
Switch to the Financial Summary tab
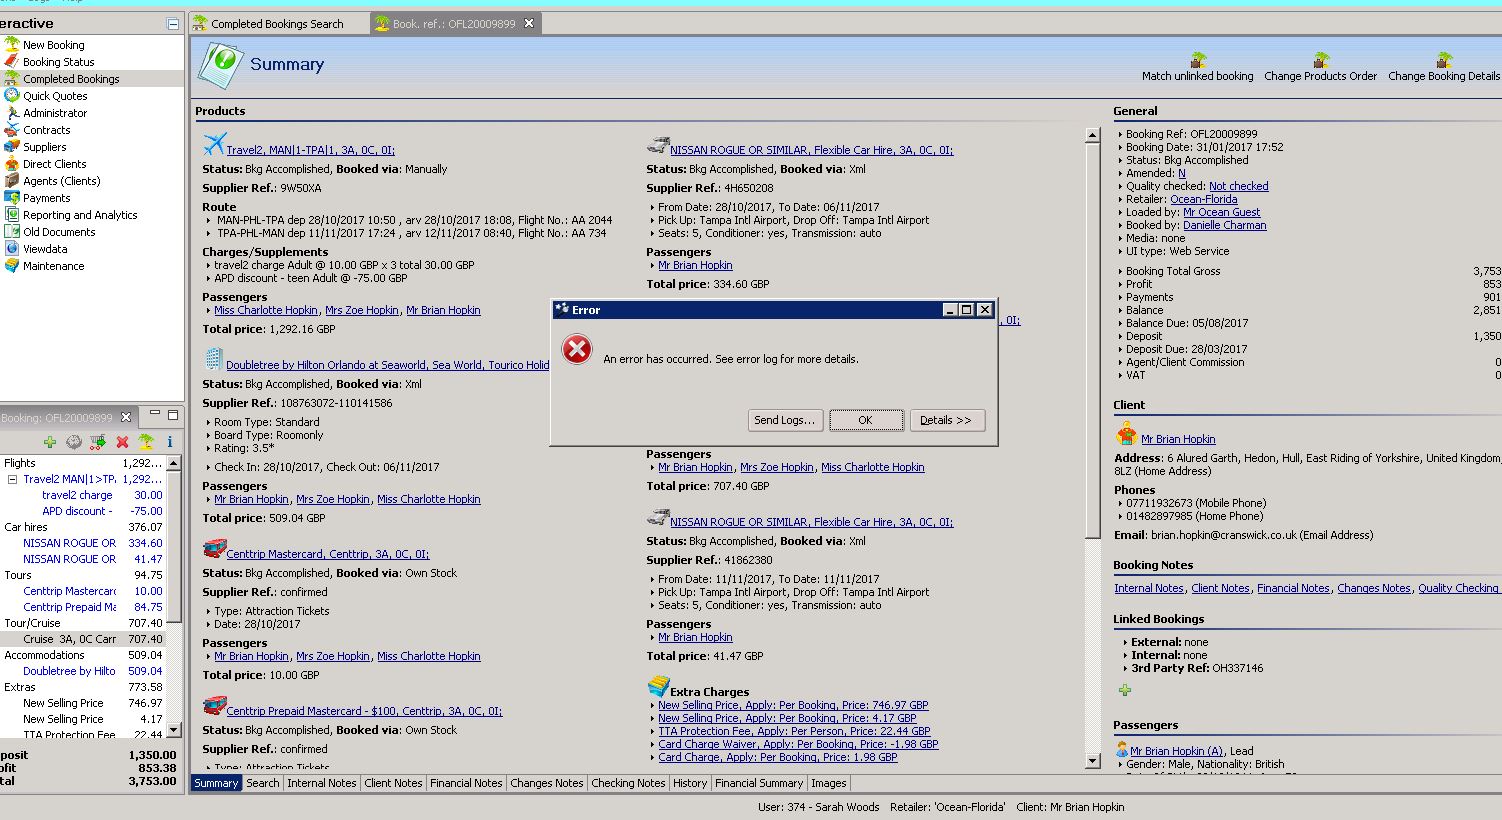coord(758,783)
